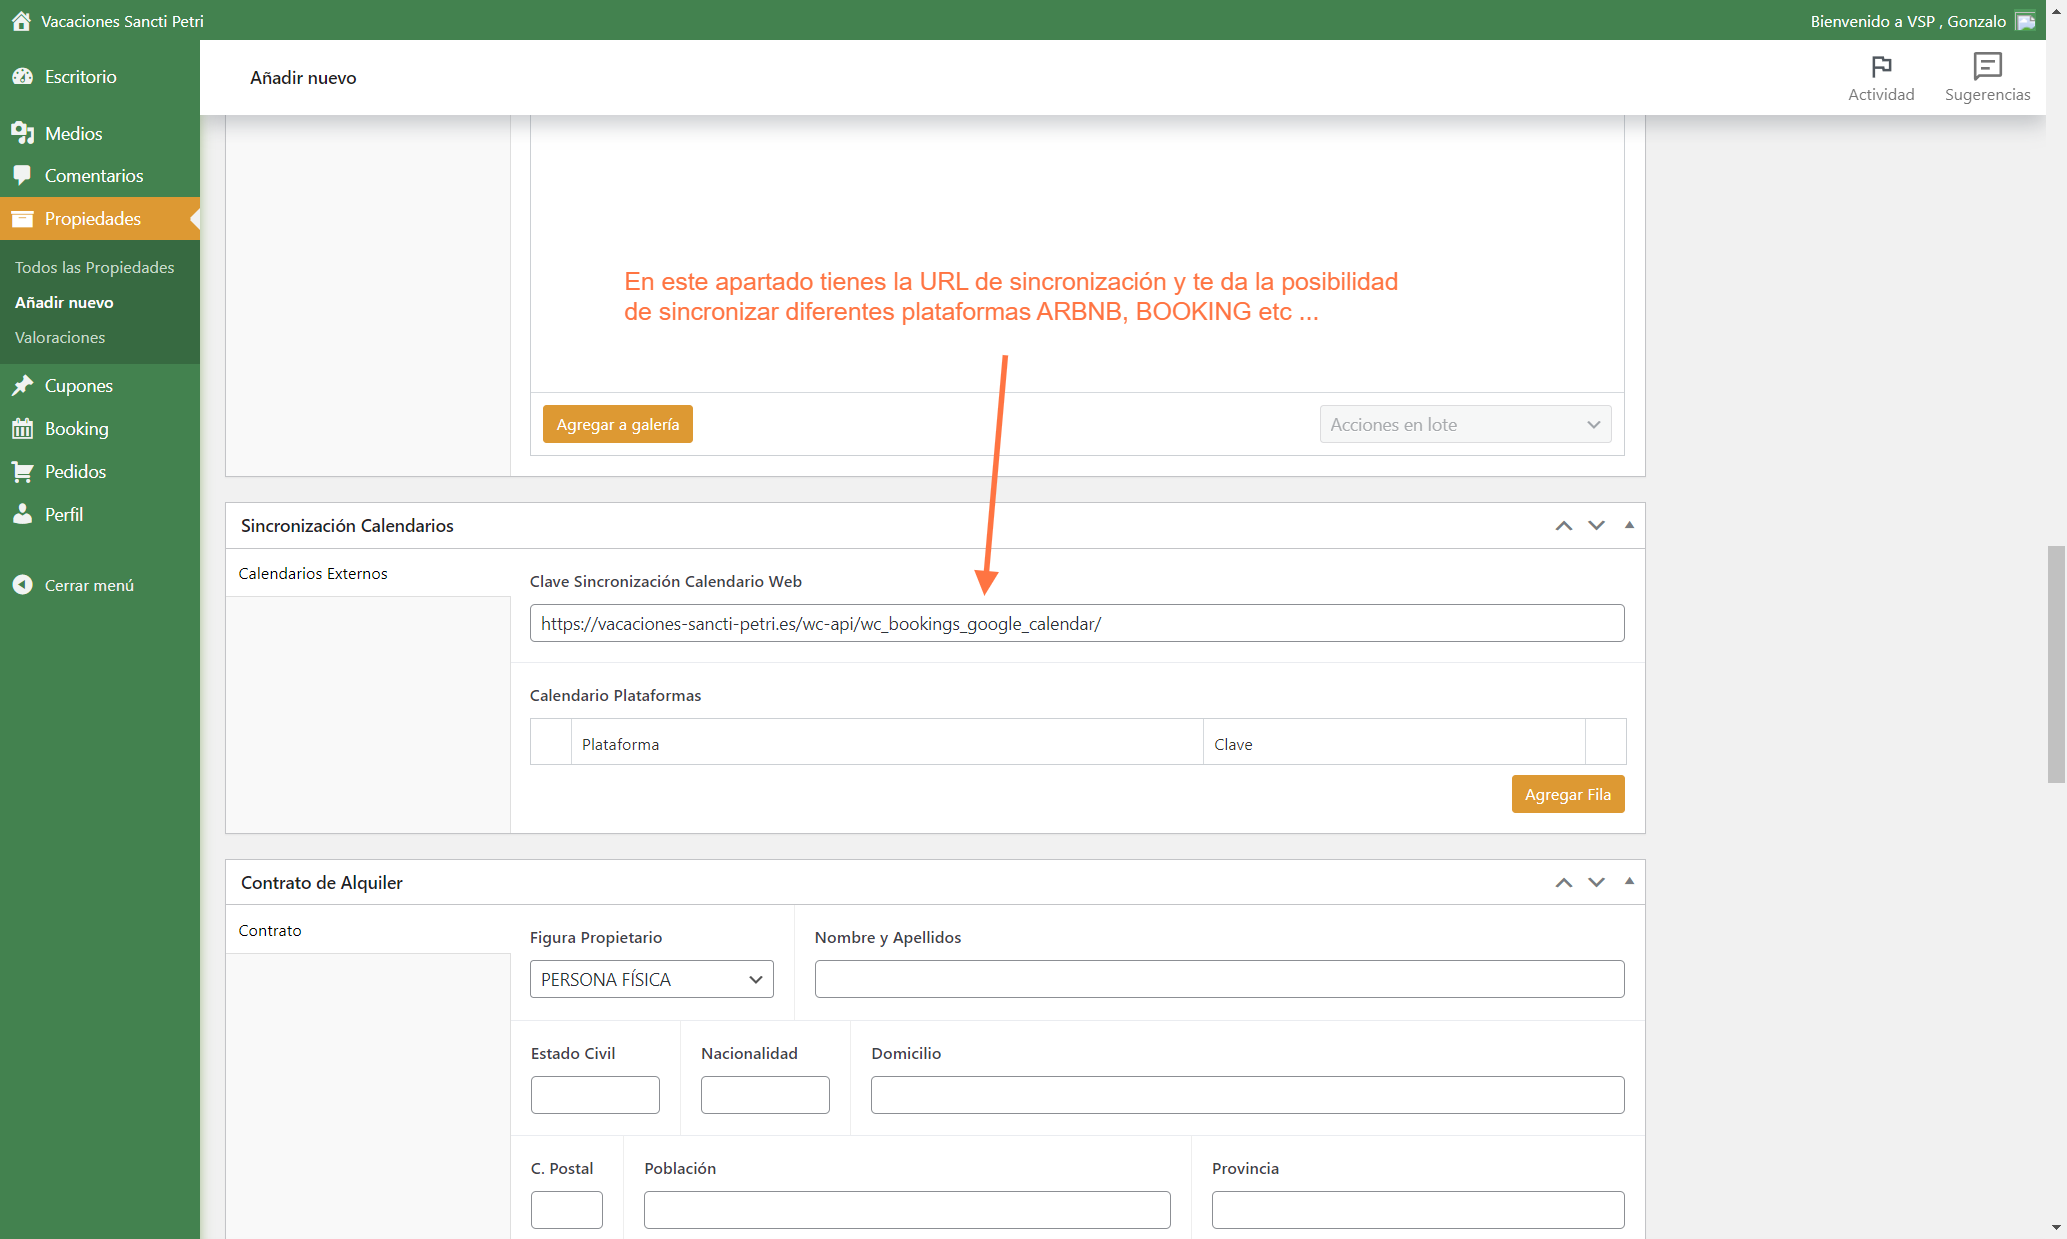This screenshot has width=2067, height=1239.
Task: Open Todos las Propiedades submenu item
Action: pyautogui.click(x=94, y=267)
